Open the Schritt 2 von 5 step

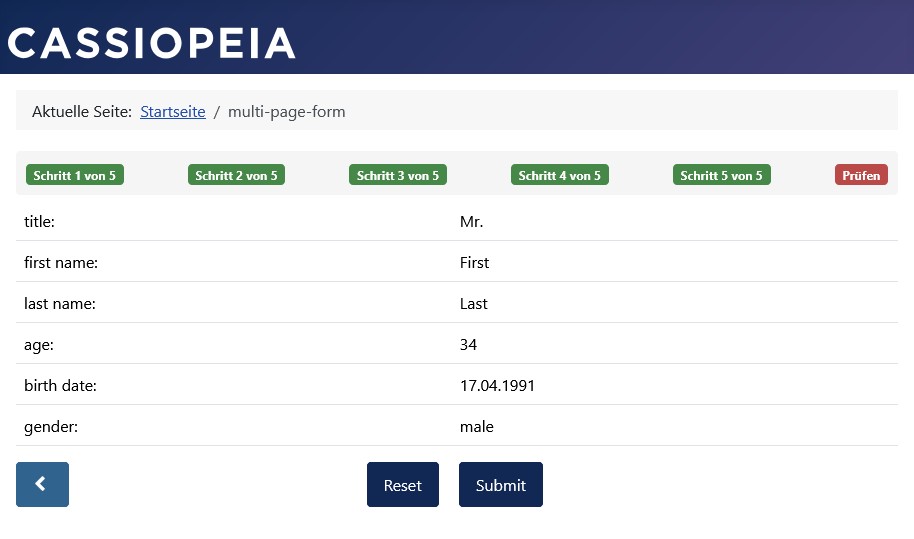tap(237, 175)
